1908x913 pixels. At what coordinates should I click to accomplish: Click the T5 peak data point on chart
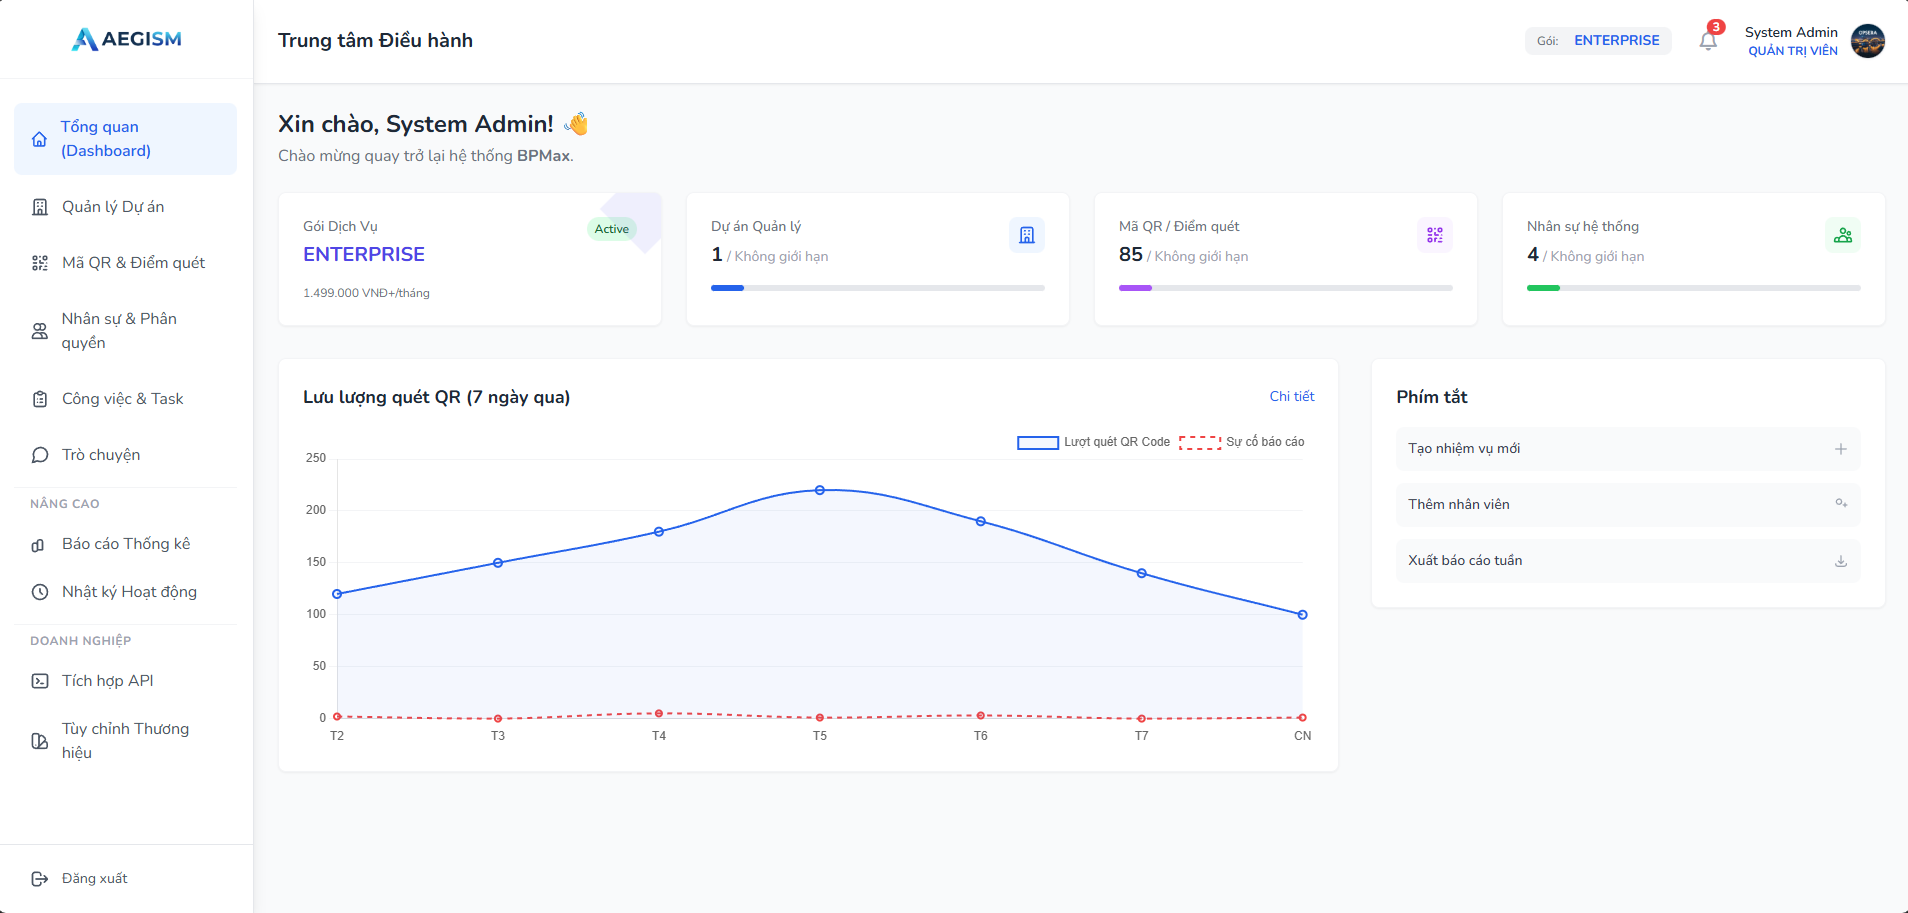coord(819,490)
